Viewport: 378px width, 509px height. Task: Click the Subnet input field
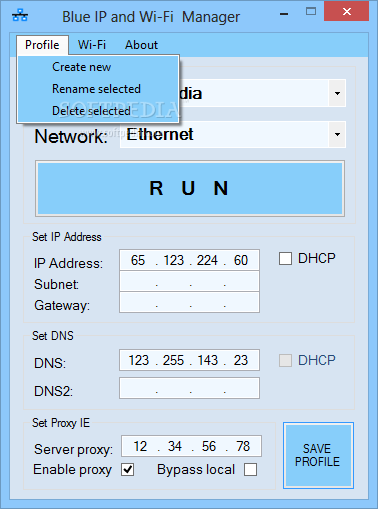(x=189, y=281)
